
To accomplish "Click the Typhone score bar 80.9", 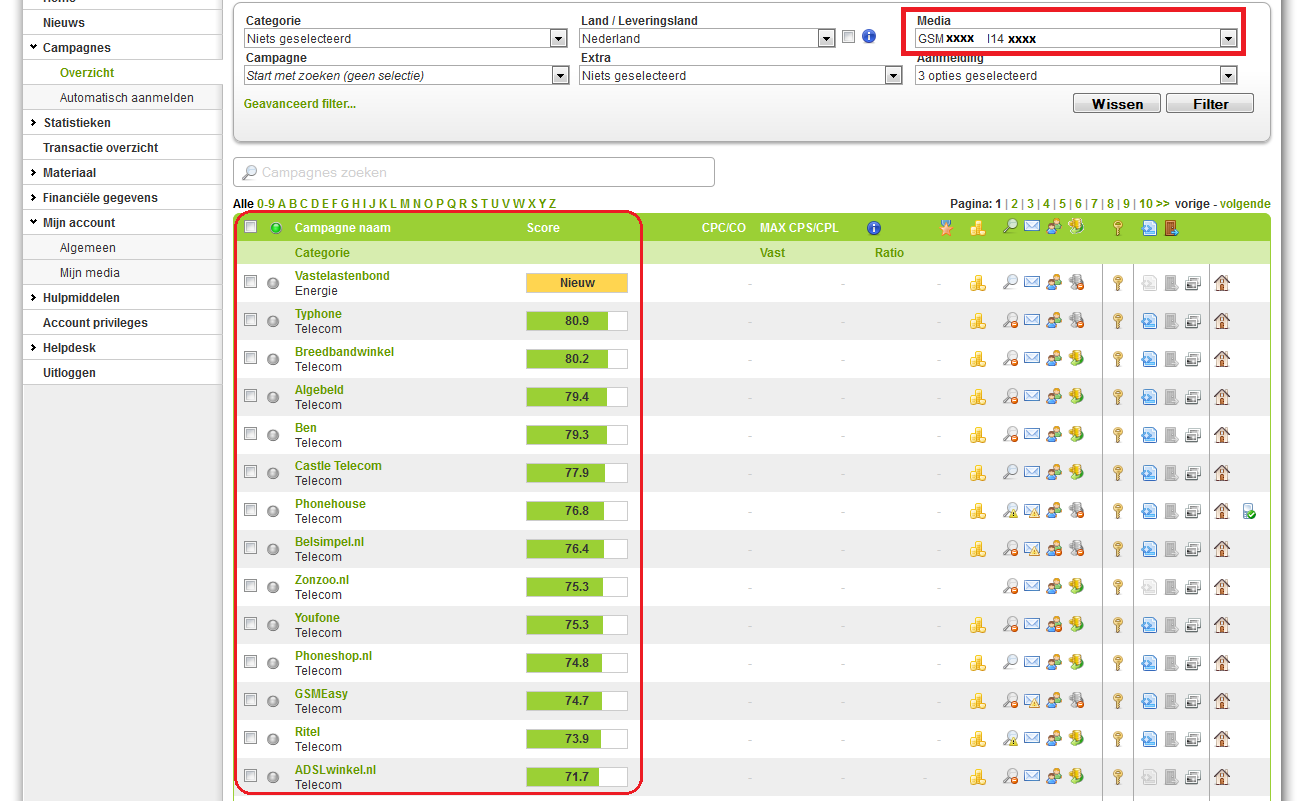I will [577, 321].
